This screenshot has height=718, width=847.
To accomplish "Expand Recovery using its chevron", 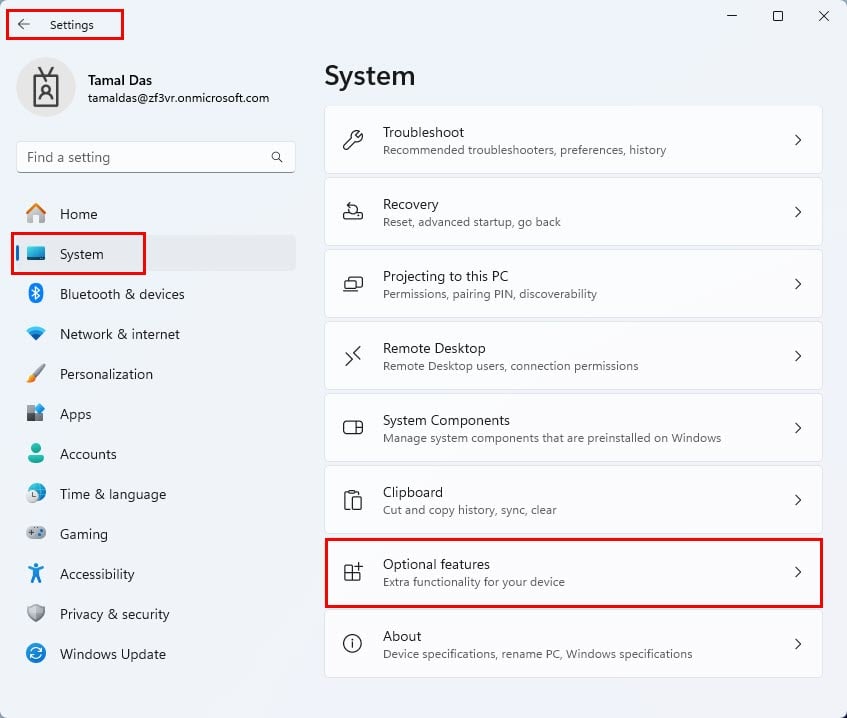I will [x=797, y=212].
